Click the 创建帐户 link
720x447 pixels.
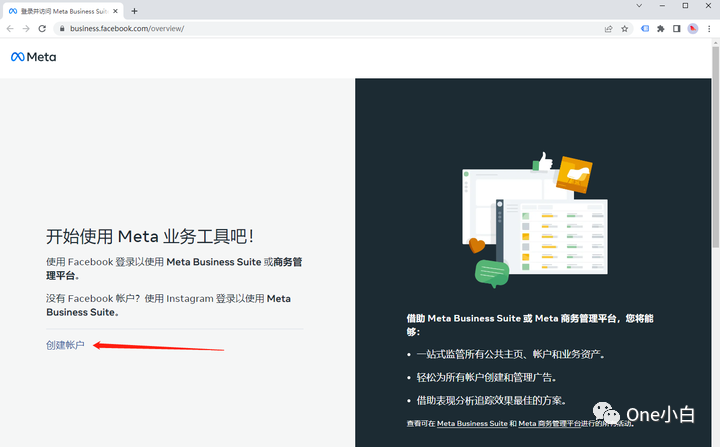pos(65,345)
